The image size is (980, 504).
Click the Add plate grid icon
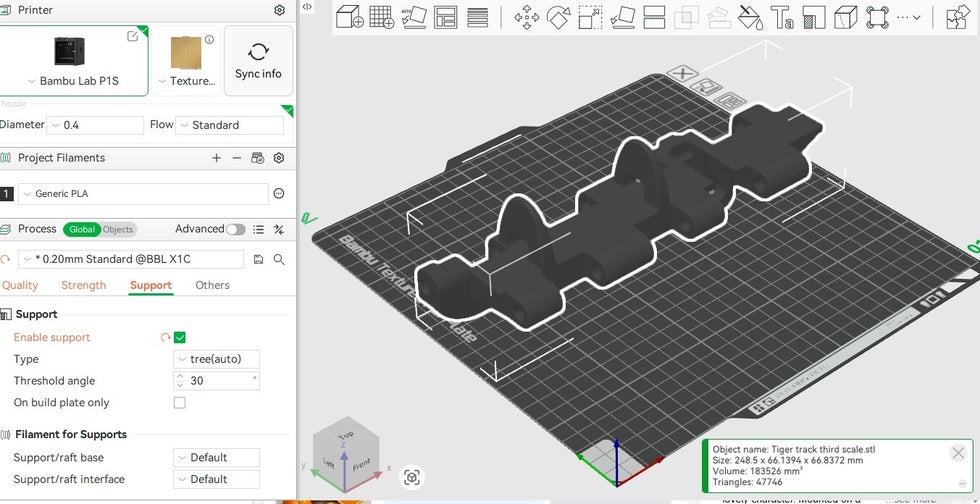click(x=381, y=17)
